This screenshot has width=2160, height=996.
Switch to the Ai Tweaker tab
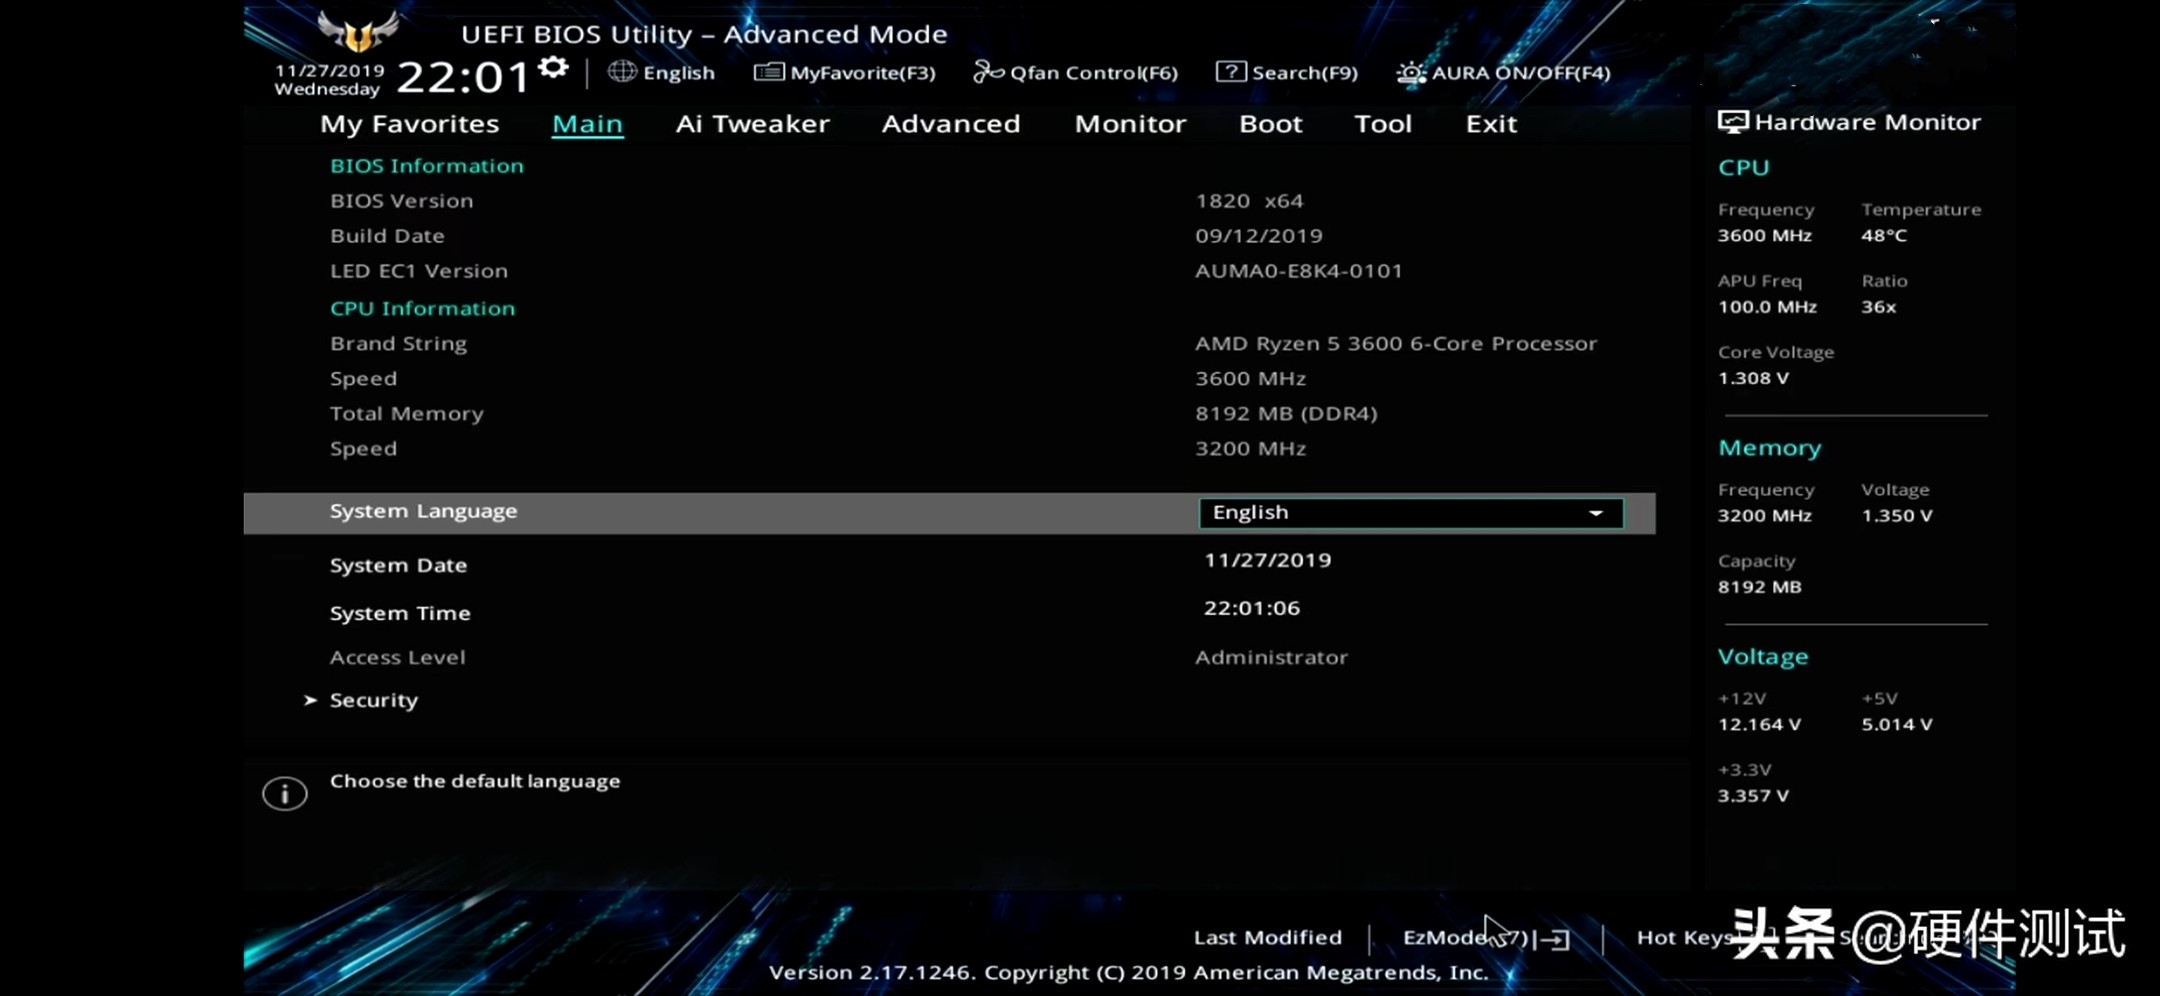[x=752, y=123]
